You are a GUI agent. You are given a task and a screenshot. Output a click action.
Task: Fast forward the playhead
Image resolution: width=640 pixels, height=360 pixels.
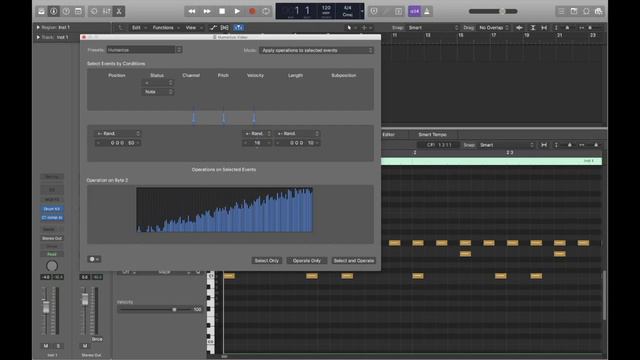click(x=207, y=11)
